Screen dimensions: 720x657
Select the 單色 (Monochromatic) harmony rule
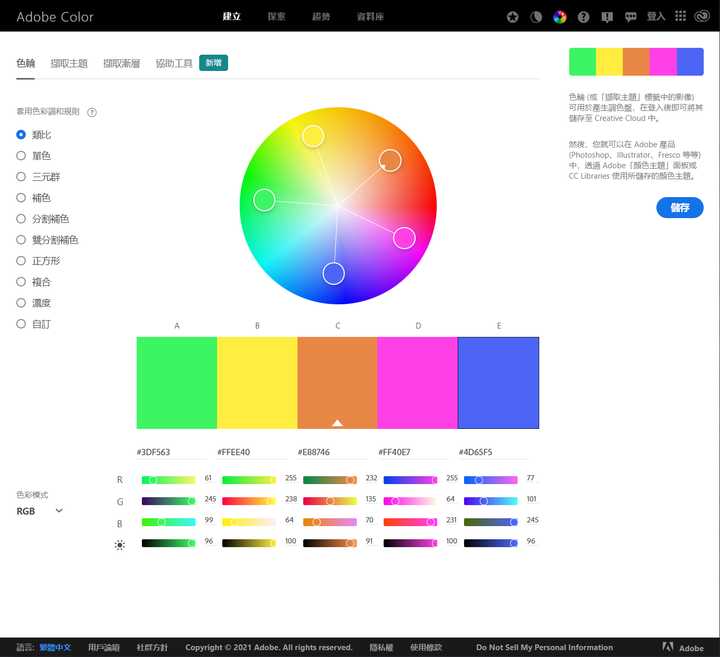click(x=34, y=156)
